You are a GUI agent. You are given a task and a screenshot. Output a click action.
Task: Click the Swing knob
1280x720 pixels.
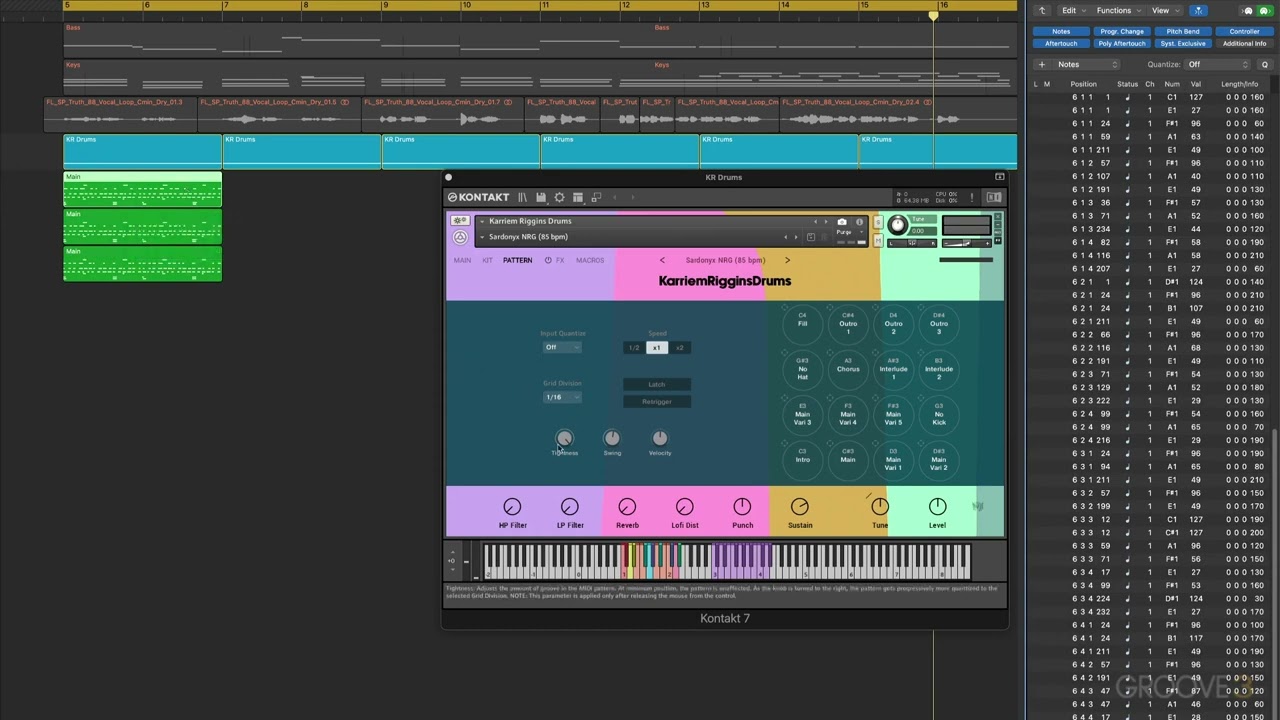[611, 439]
